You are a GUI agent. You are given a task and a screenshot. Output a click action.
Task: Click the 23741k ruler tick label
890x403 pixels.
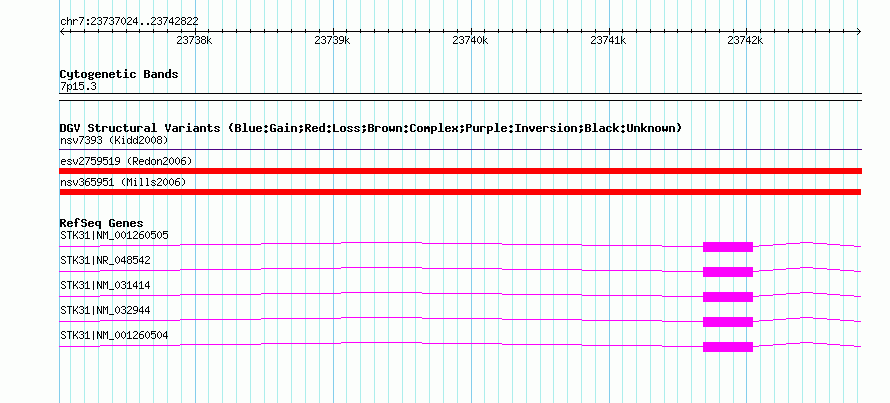click(608, 41)
